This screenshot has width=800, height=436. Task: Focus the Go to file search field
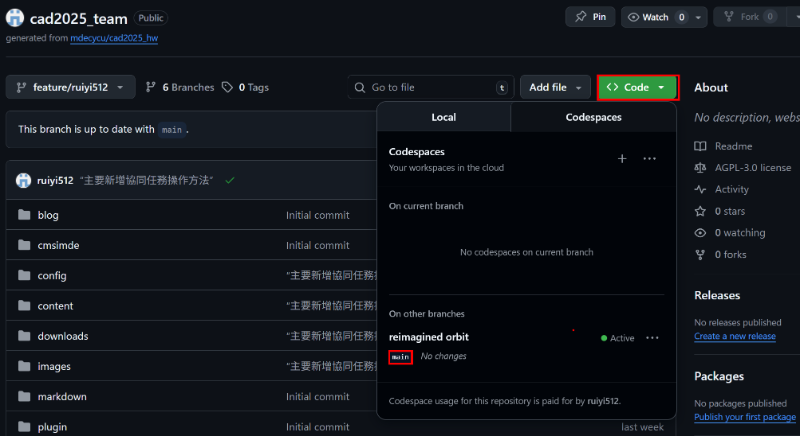point(430,87)
